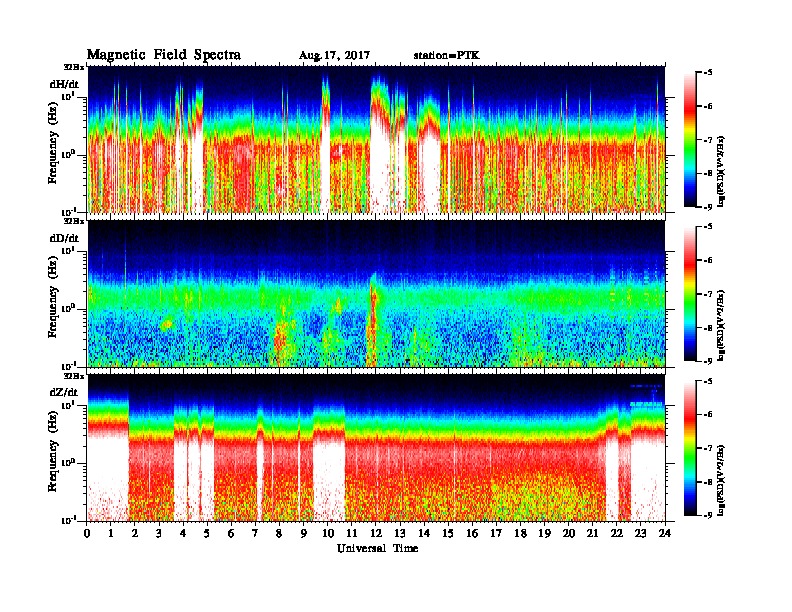
Task: Click the dH/dt panel color bar
Action: 690,140
